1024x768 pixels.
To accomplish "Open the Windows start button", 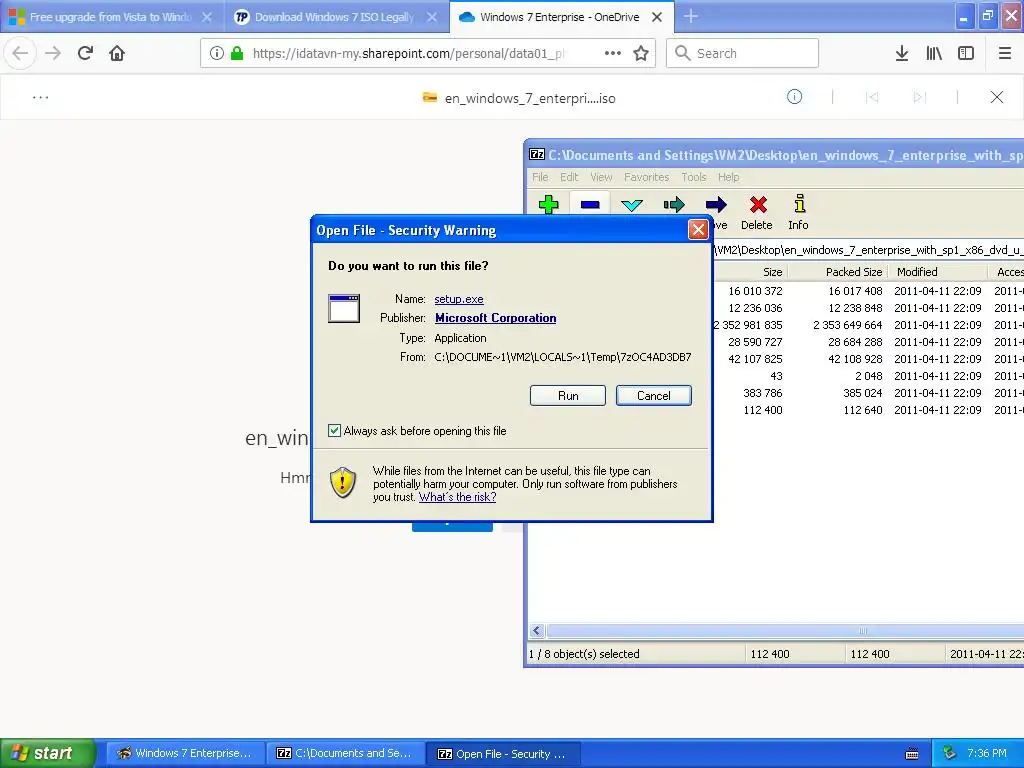I will click(x=48, y=753).
